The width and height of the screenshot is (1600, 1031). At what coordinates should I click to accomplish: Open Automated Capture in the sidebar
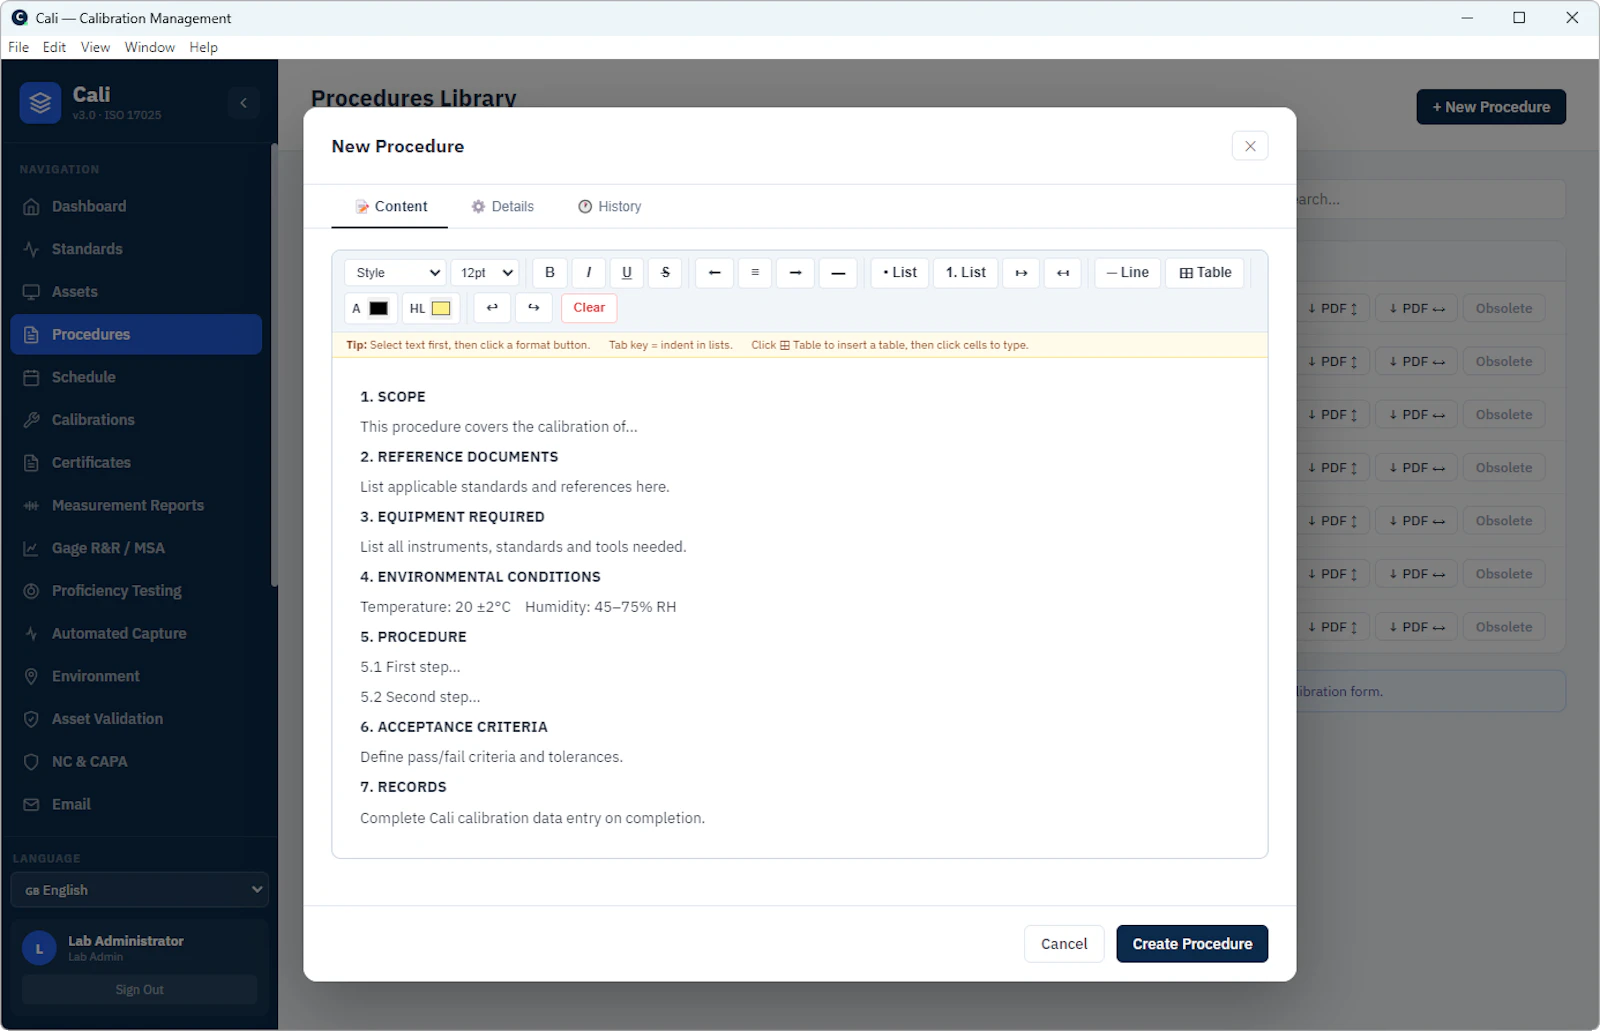click(136, 633)
